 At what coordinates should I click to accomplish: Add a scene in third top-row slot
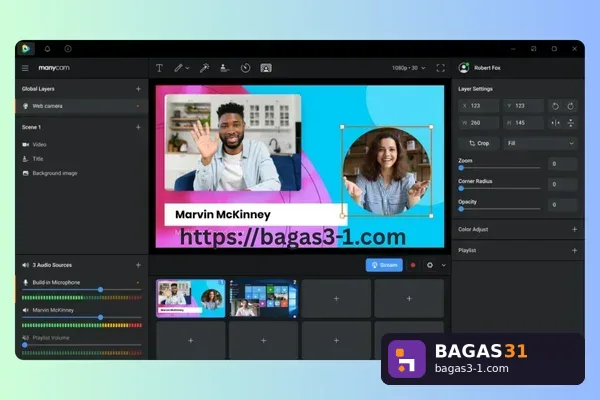(x=336, y=298)
